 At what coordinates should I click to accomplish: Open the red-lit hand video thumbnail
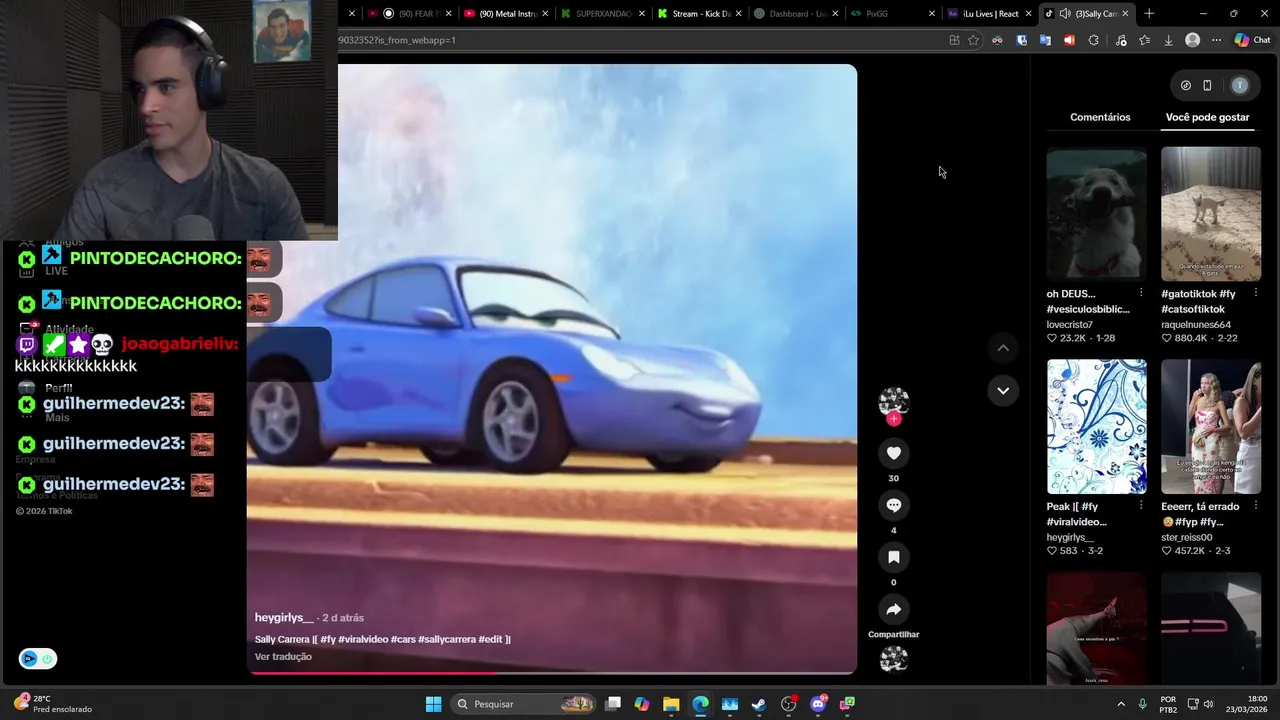1096,628
